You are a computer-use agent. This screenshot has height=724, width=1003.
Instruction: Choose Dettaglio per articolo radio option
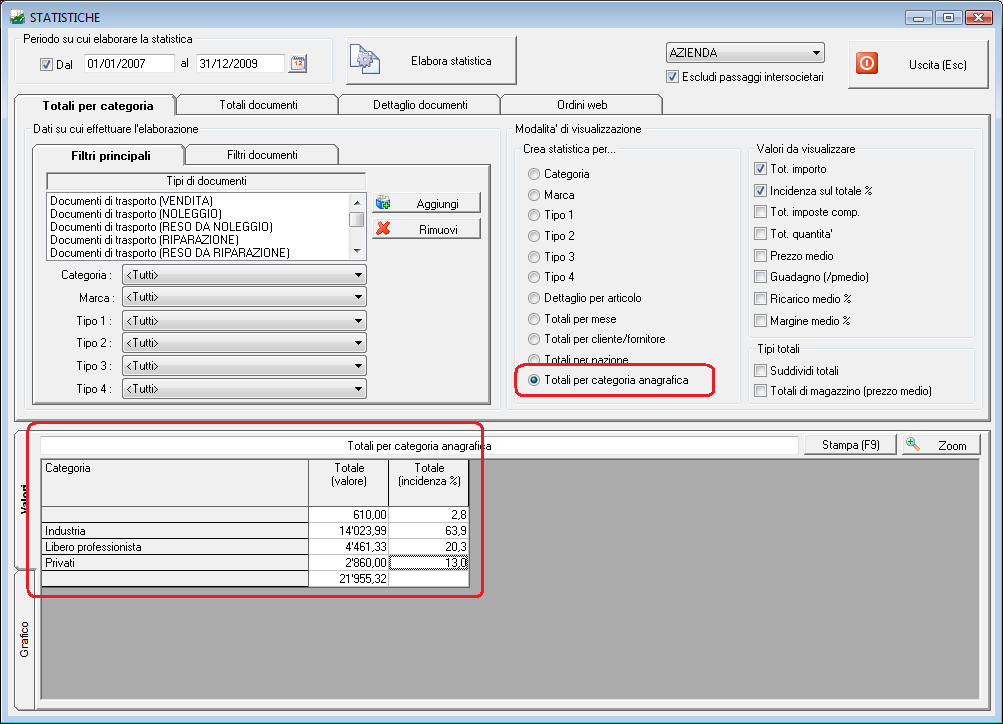click(533, 298)
